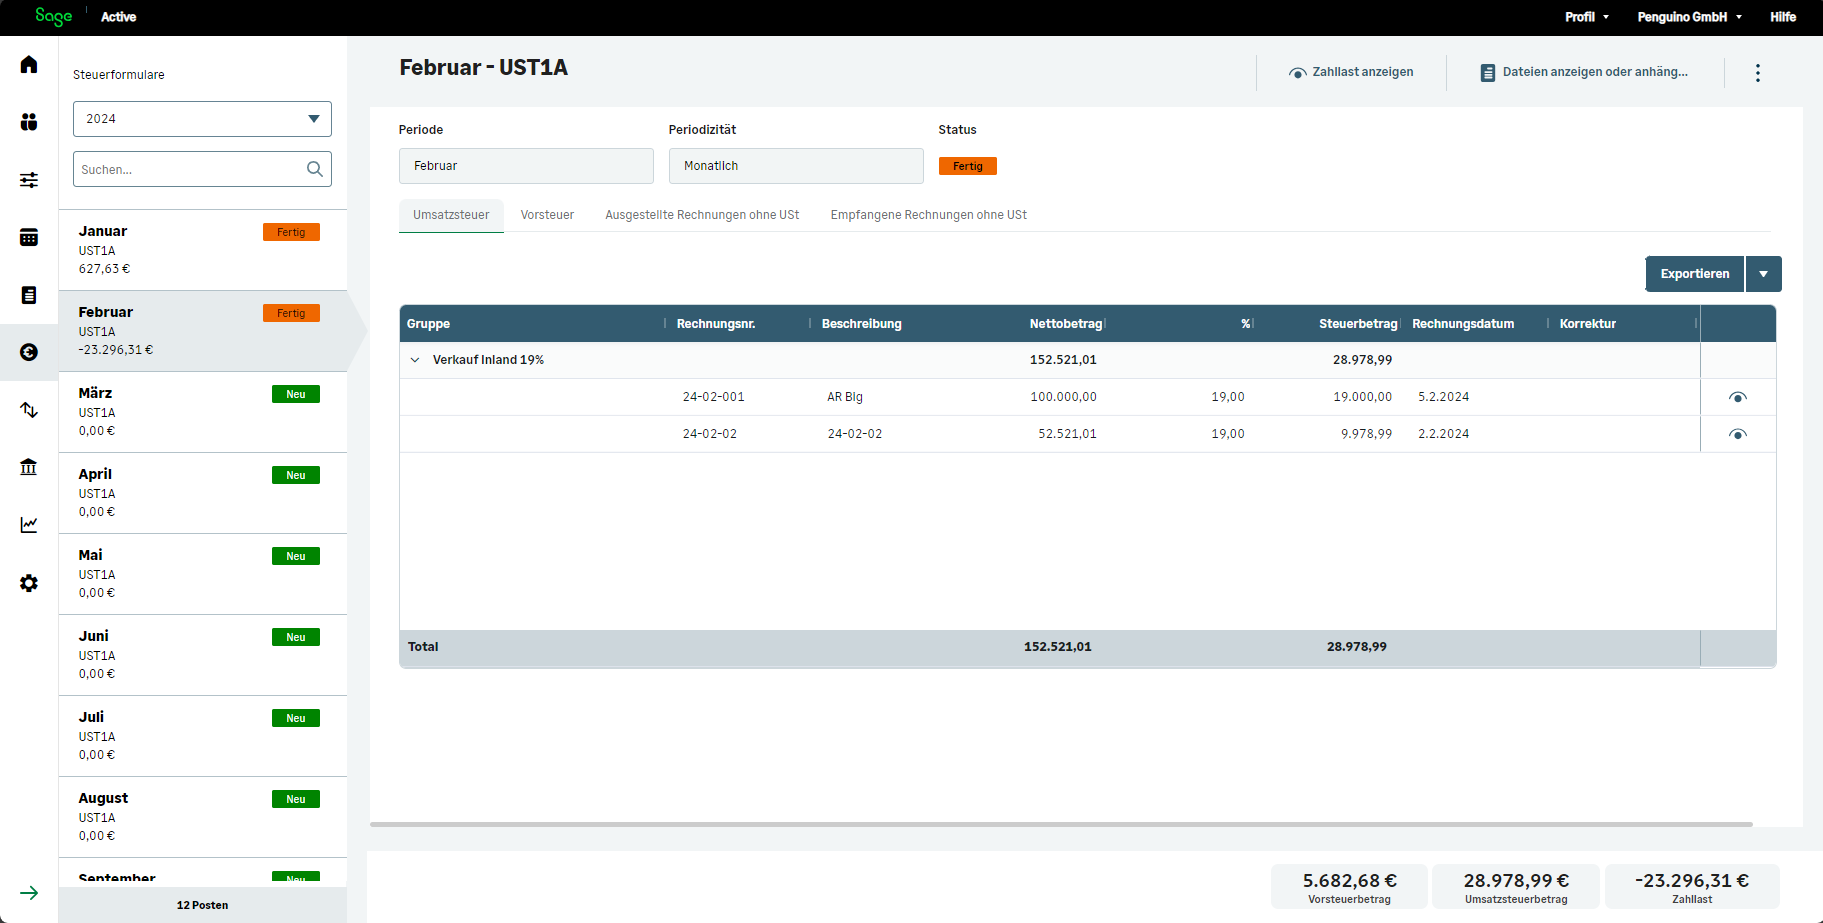Viewport: 1823px width, 923px height.
Task: Toggle Zahllast anzeigen
Action: (1351, 72)
